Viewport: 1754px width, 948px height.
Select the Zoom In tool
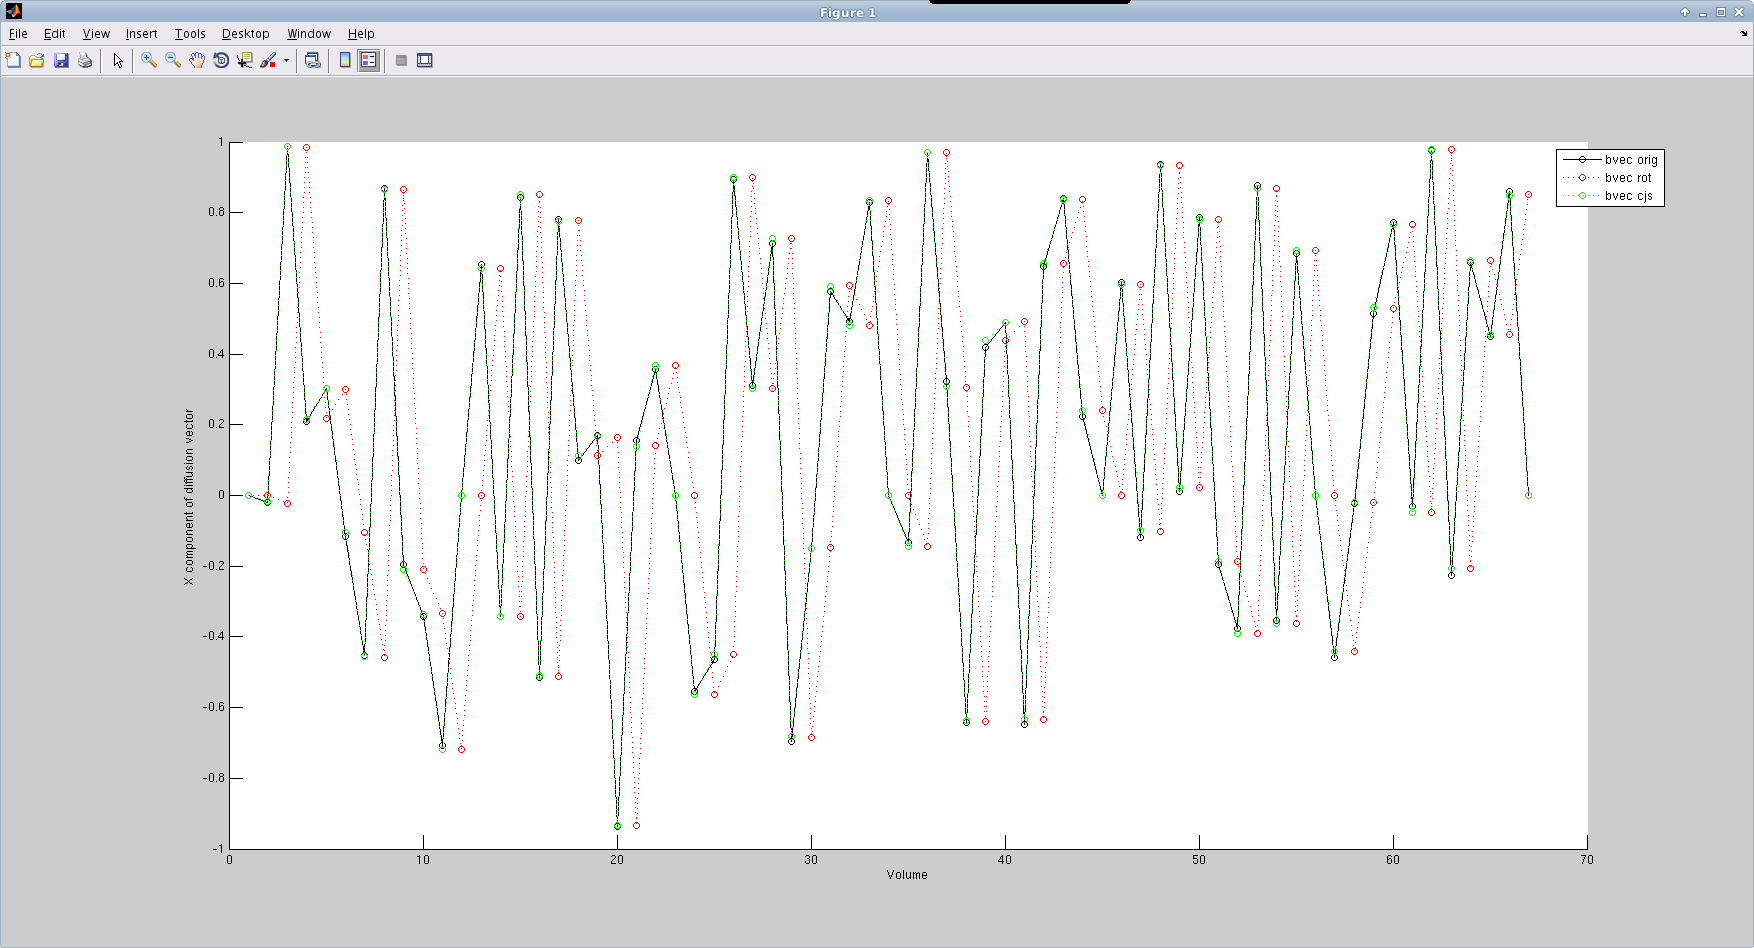point(149,60)
